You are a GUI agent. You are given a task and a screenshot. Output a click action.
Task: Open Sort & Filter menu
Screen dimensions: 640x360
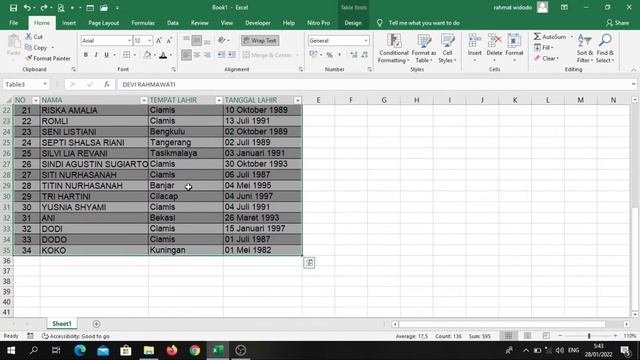[584, 49]
